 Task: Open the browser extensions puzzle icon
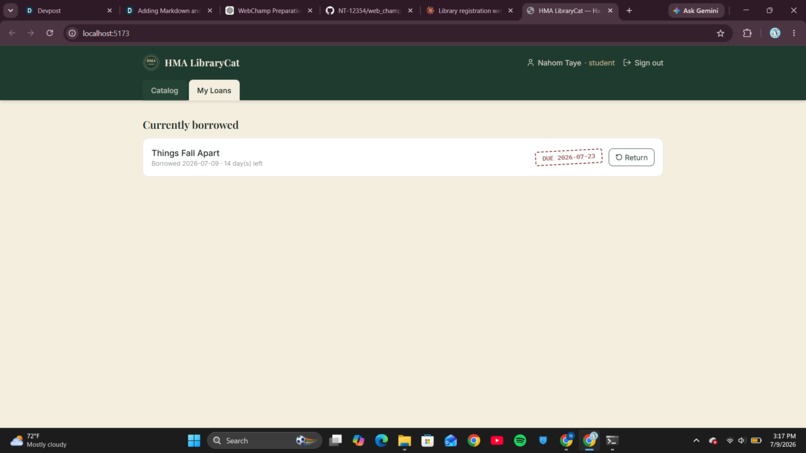click(747, 33)
